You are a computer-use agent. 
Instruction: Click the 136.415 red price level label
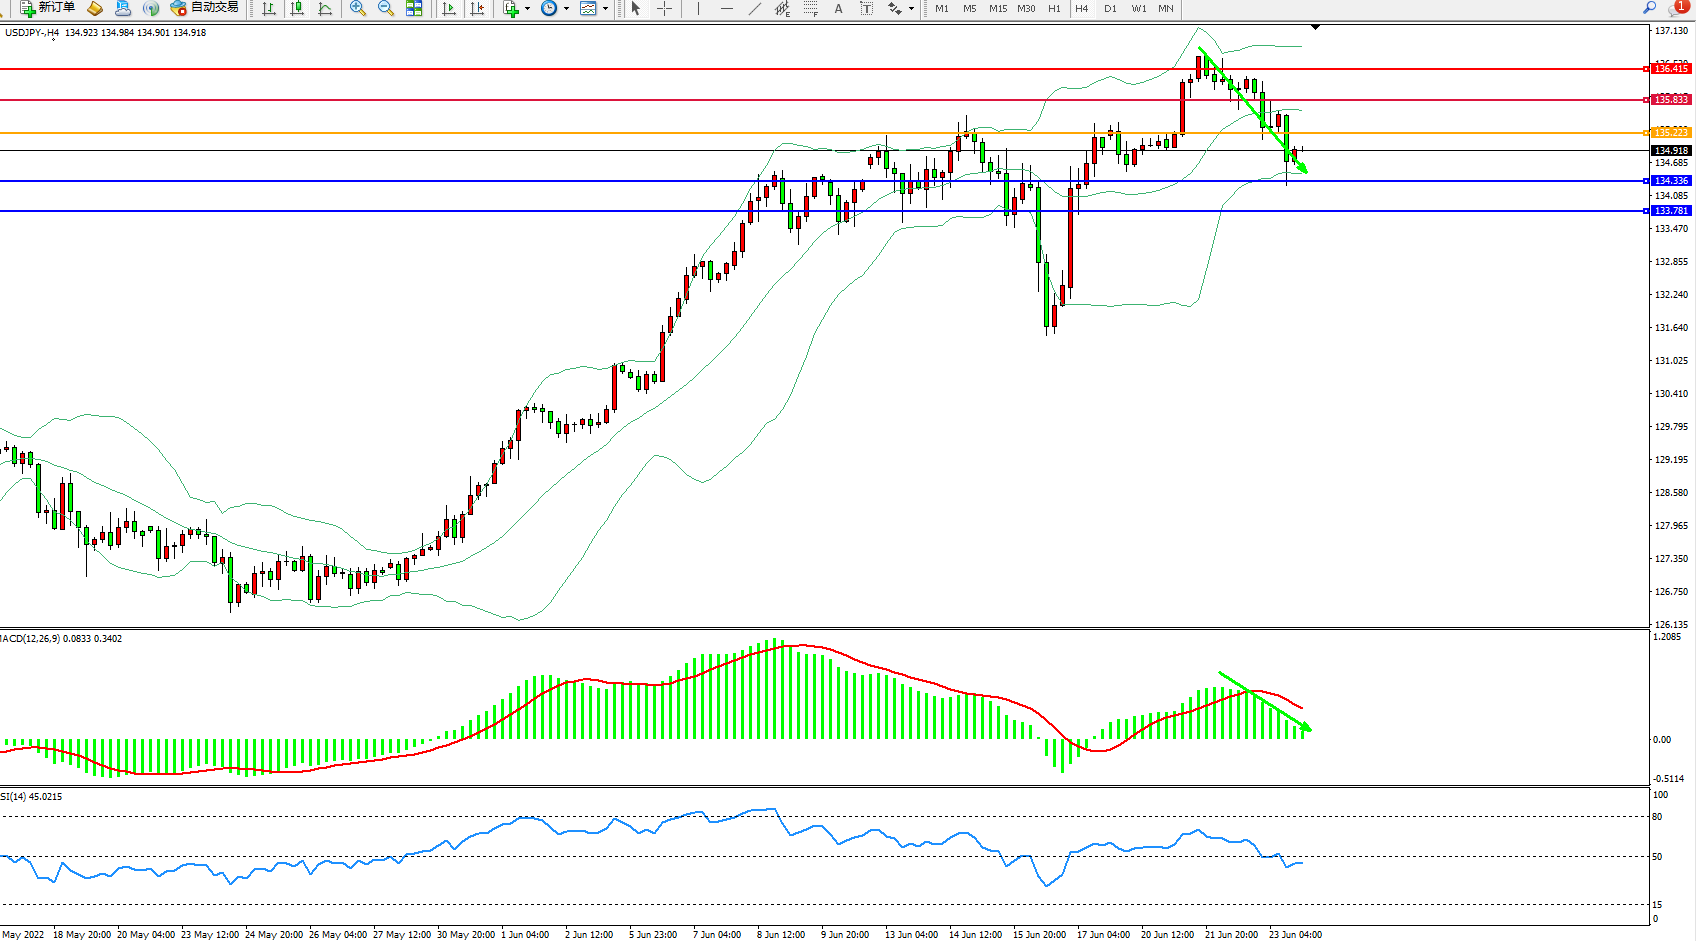(x=1670, y=69)
